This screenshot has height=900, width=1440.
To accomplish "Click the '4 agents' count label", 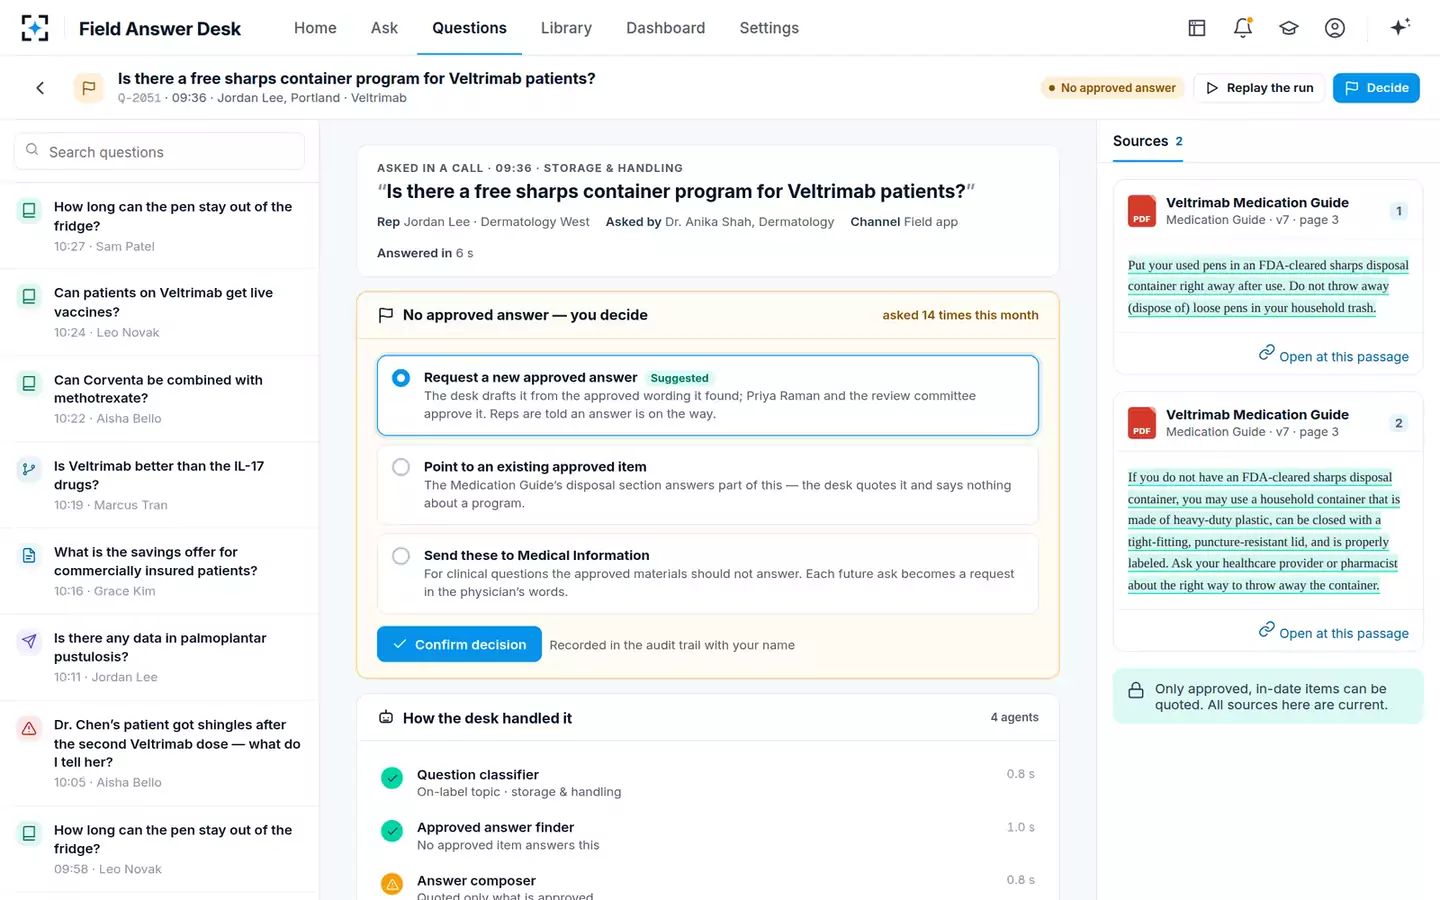I will 1014,717.
